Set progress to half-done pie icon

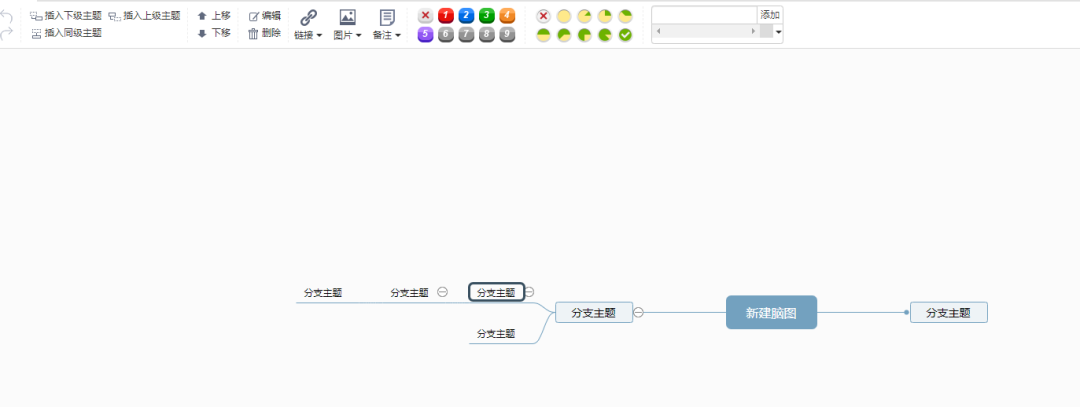click(x=543, y=35)
